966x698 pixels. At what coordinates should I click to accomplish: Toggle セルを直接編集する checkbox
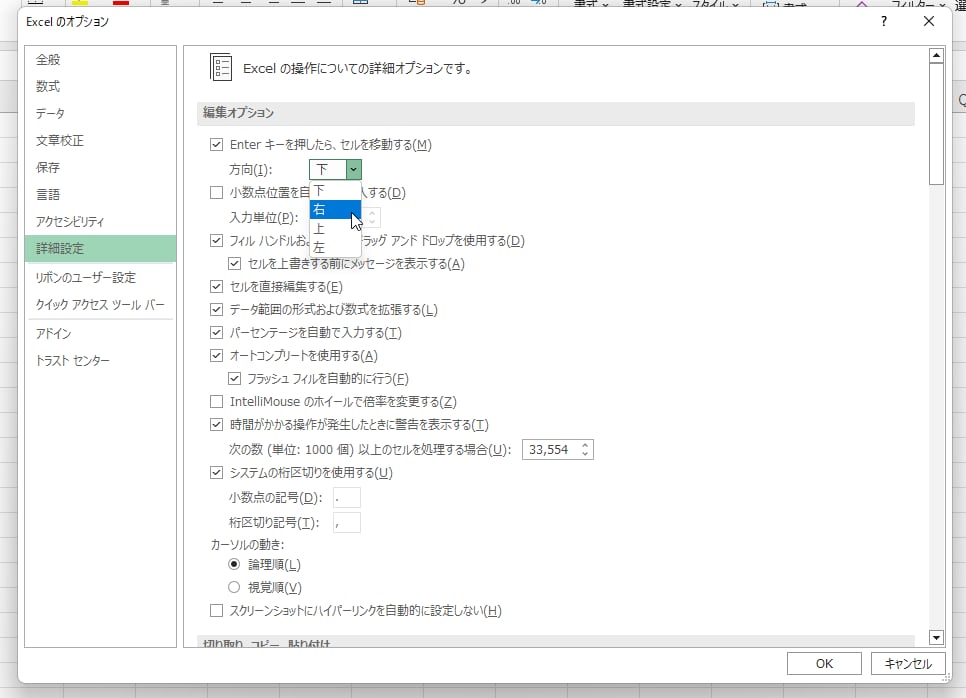(216, 287)
